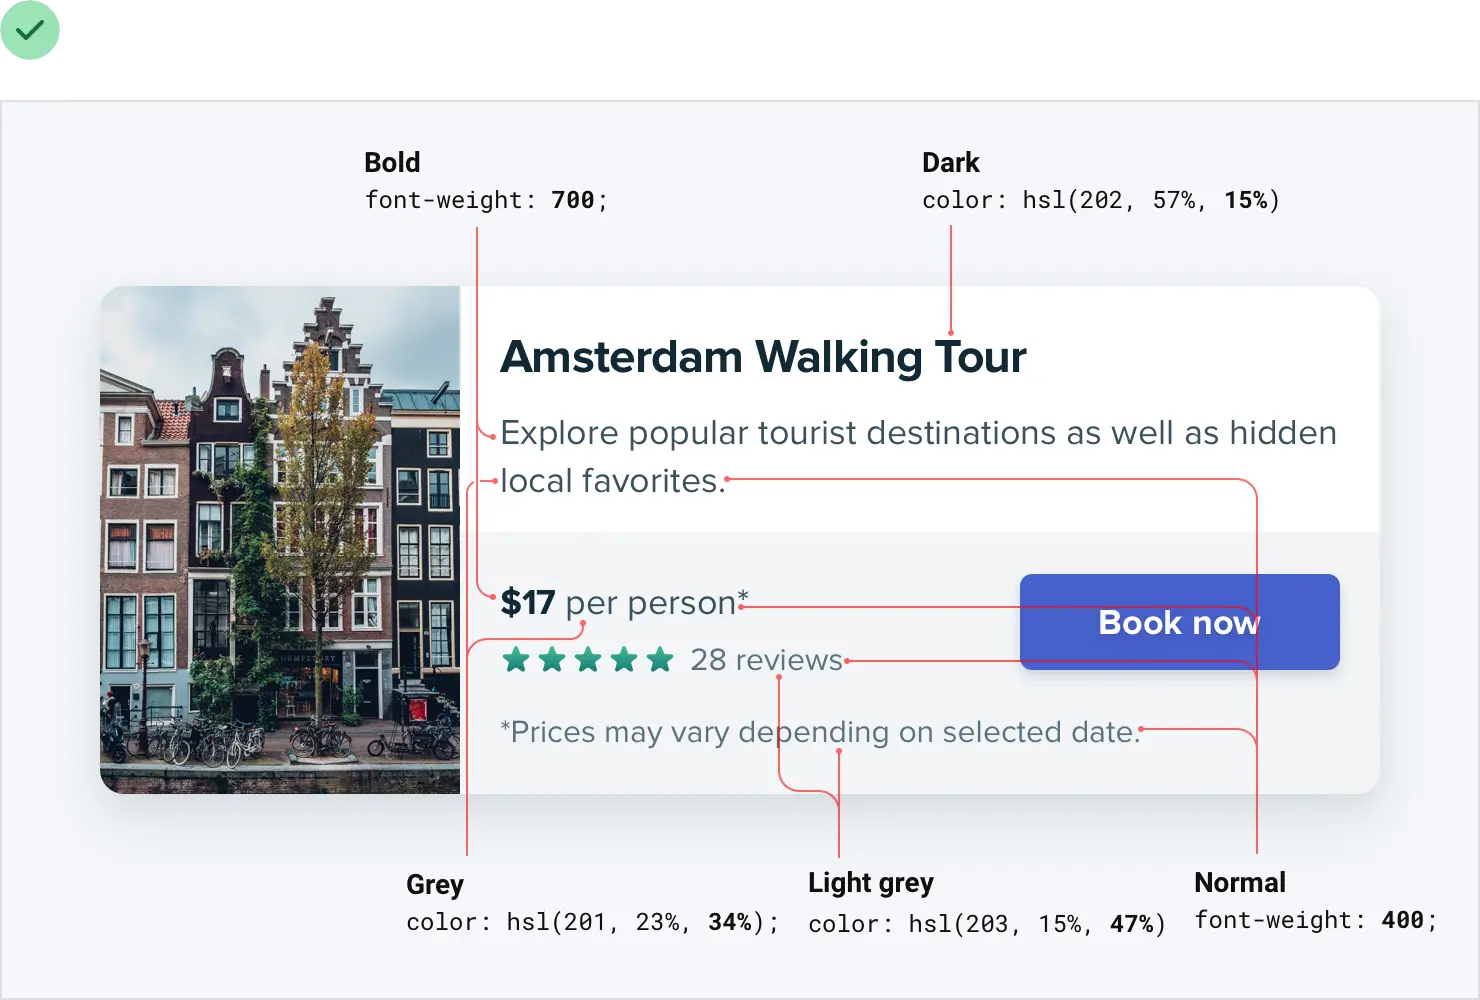Click the Bold annotation label

(392, 163)
